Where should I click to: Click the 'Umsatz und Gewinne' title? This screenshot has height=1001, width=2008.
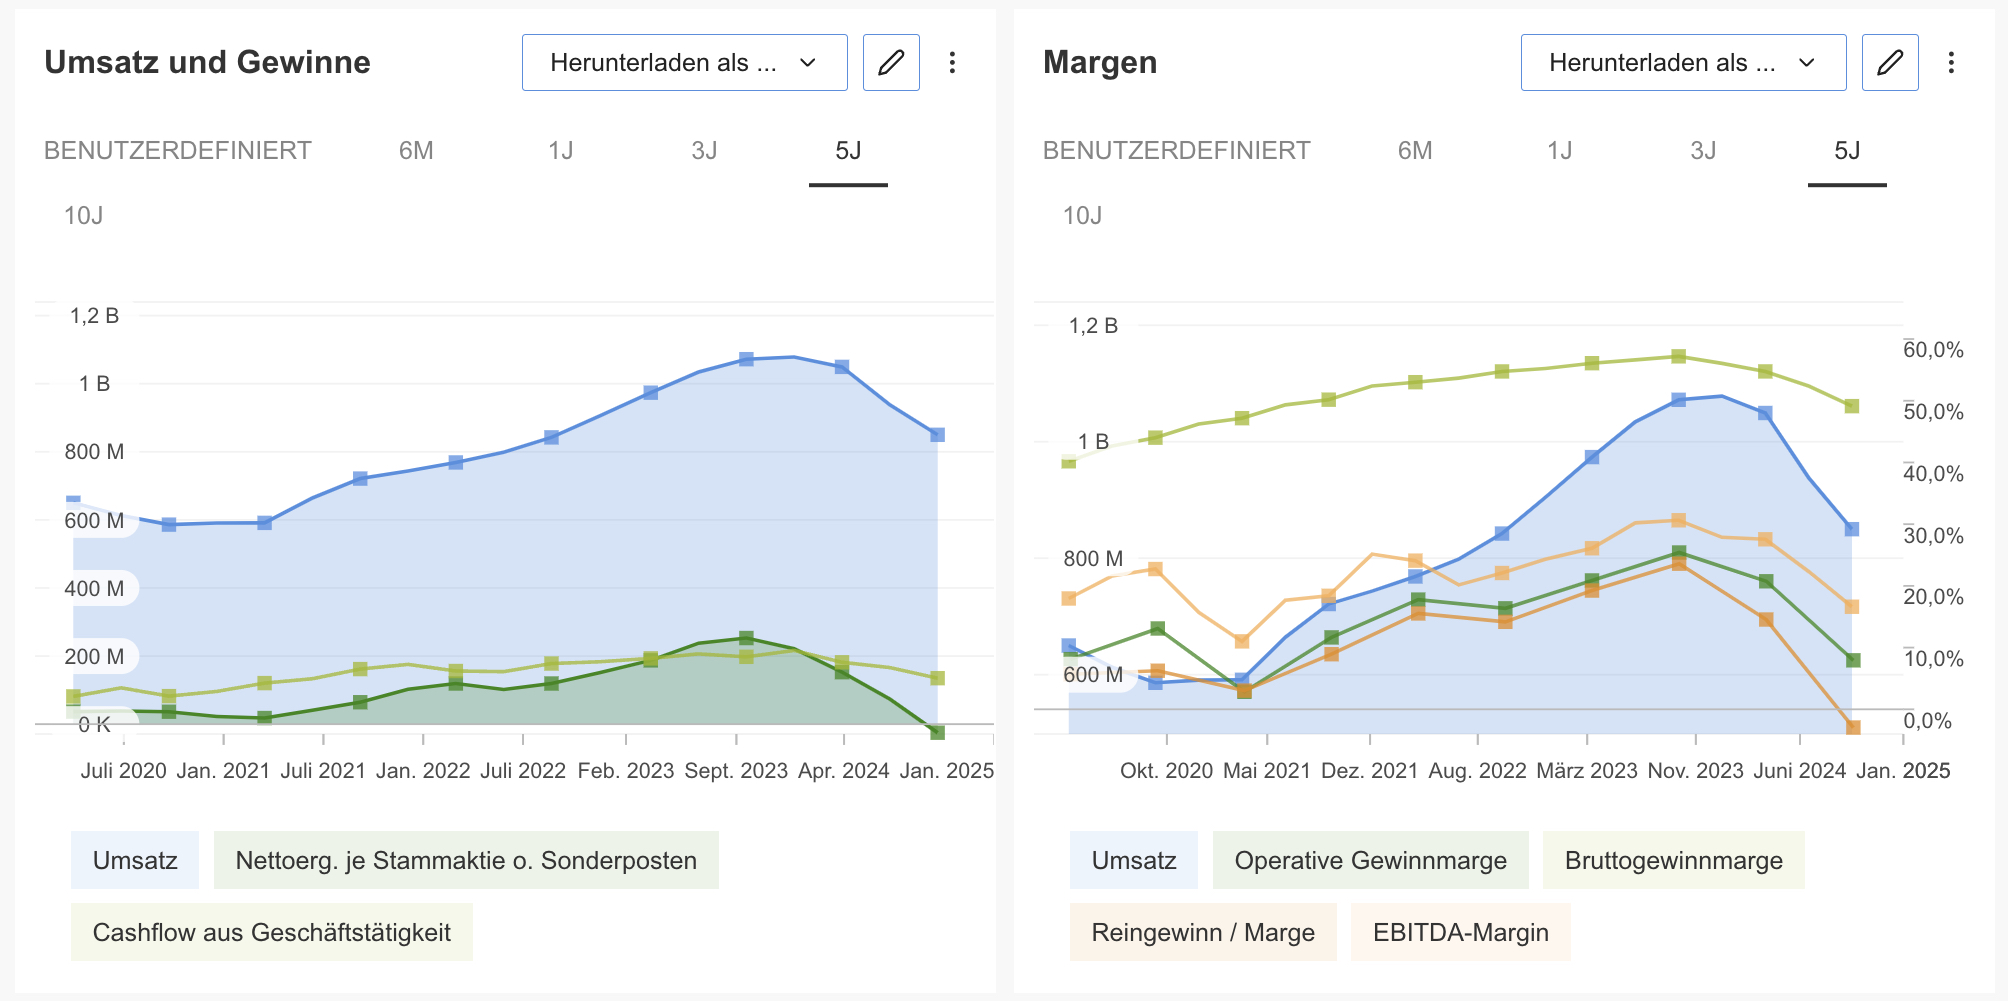pyautogui.click(x=207, y=62)
